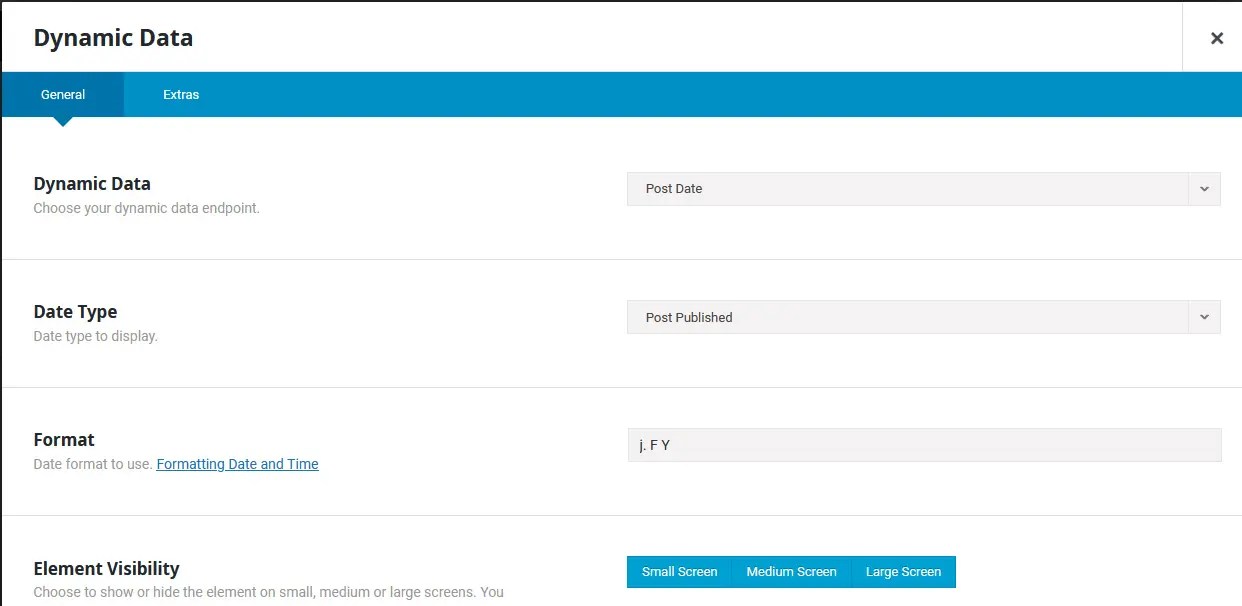Hide the element on medium screens

(x=791, y=571)
